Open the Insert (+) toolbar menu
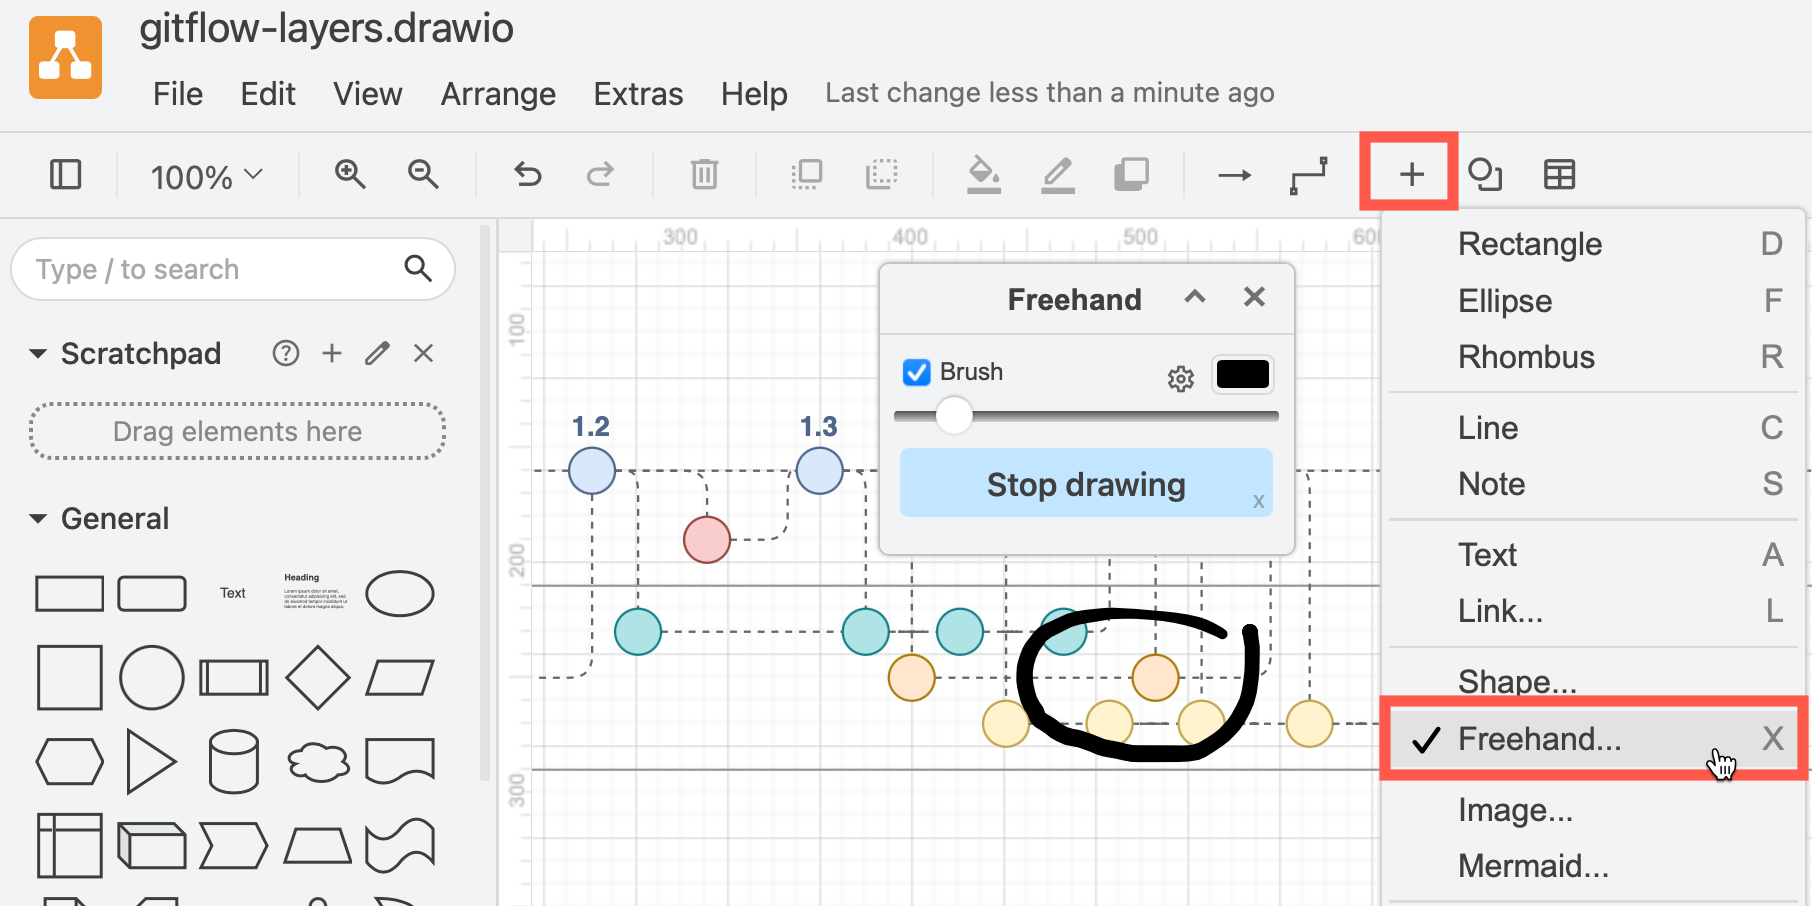1812x906 pixels. pos(1409,172)
